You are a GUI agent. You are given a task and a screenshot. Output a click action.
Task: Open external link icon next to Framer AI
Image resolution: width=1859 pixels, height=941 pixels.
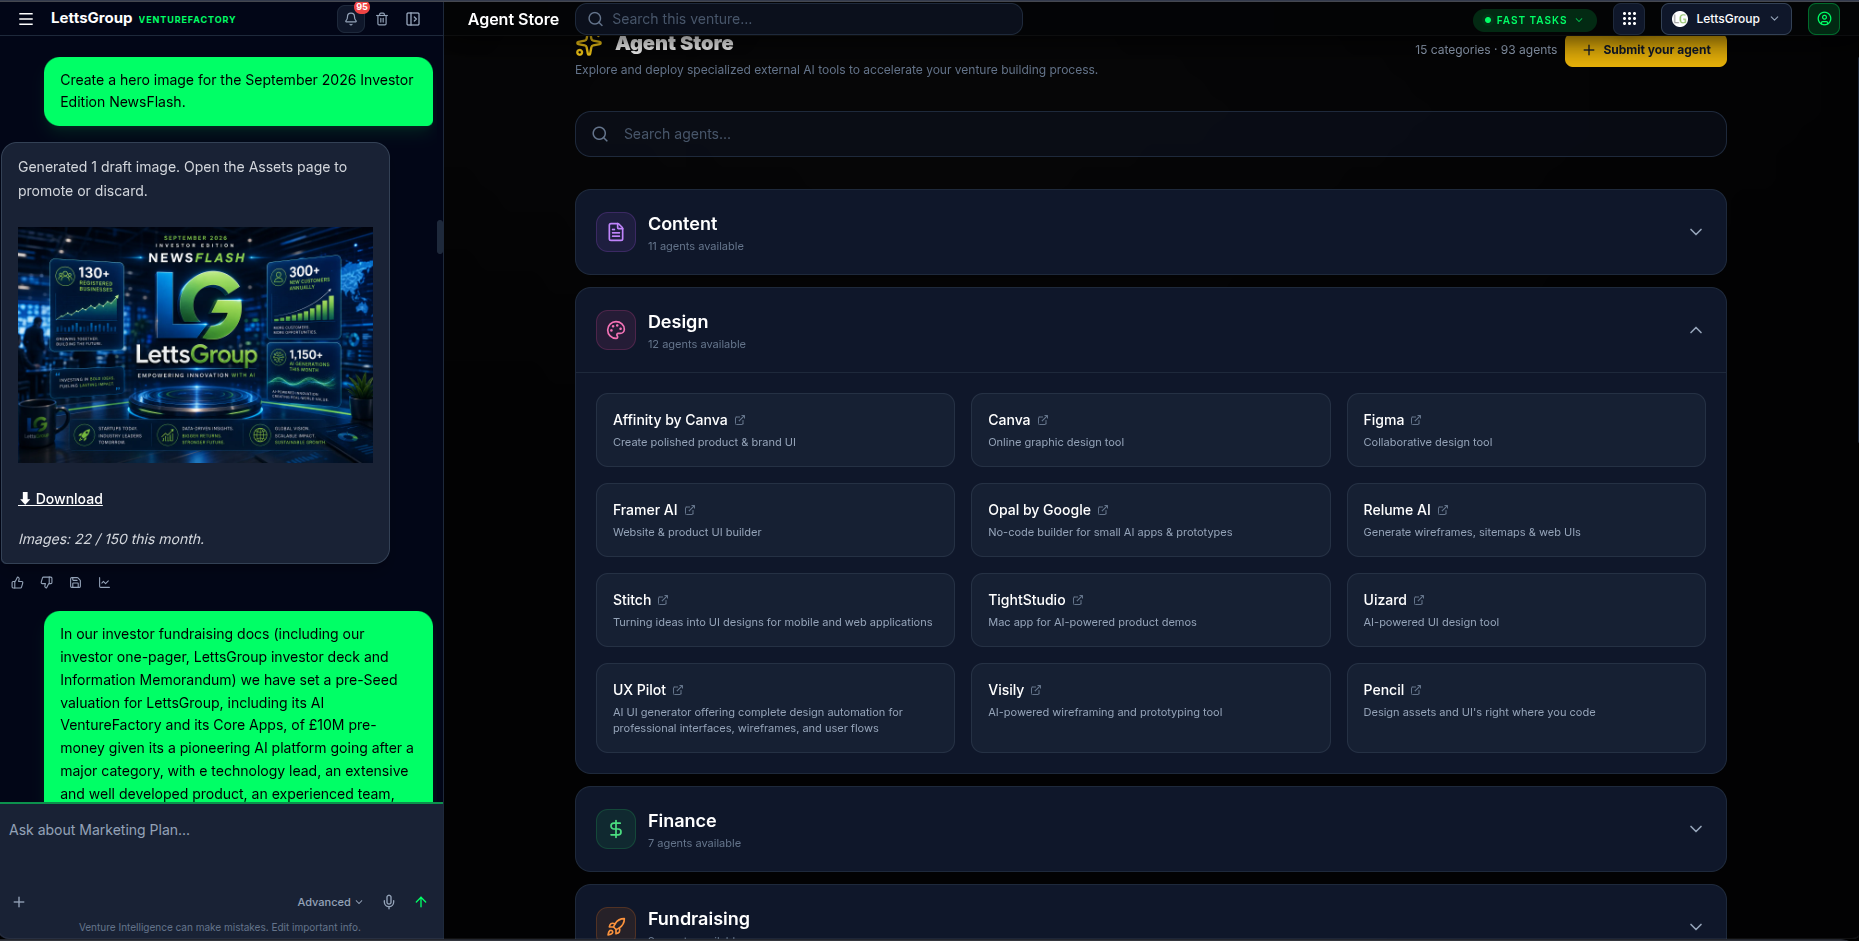pyautogui.click(x=690, y=510)
